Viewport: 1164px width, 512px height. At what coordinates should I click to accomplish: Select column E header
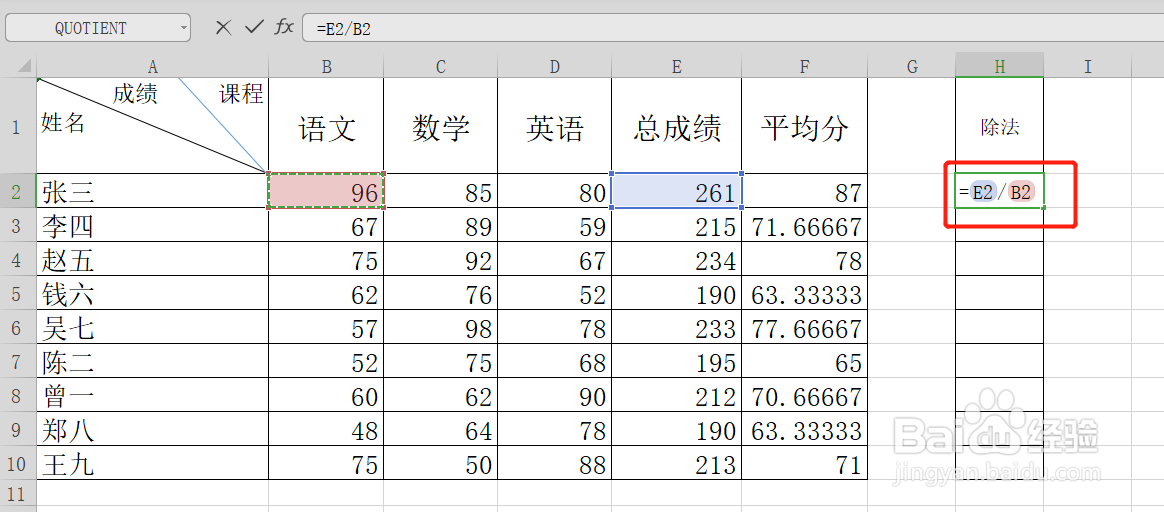tap(676, 67)
